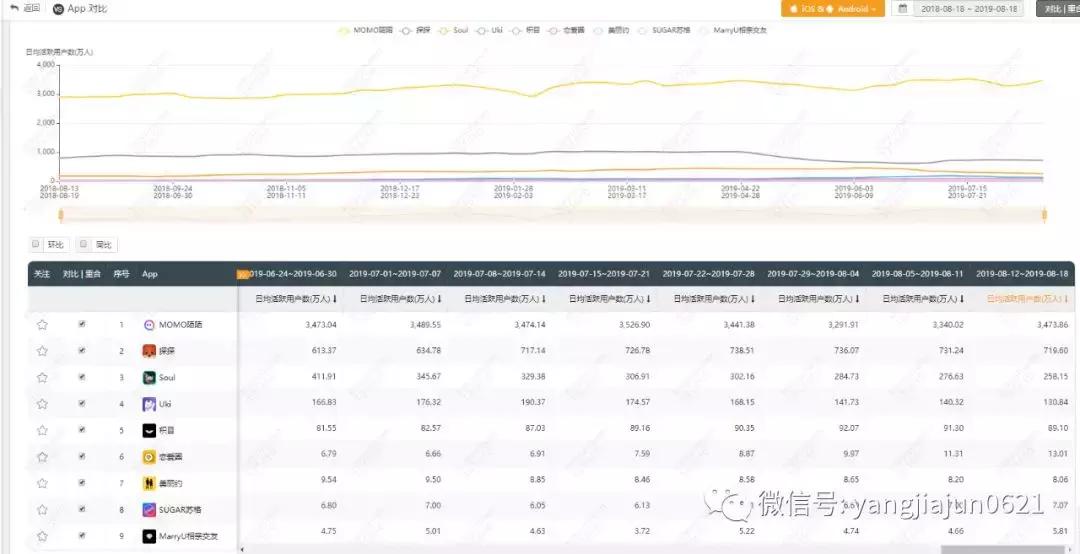
Task: Toggle SUGAR苏格 series in chart legend
Action: [x=665, y=30]
